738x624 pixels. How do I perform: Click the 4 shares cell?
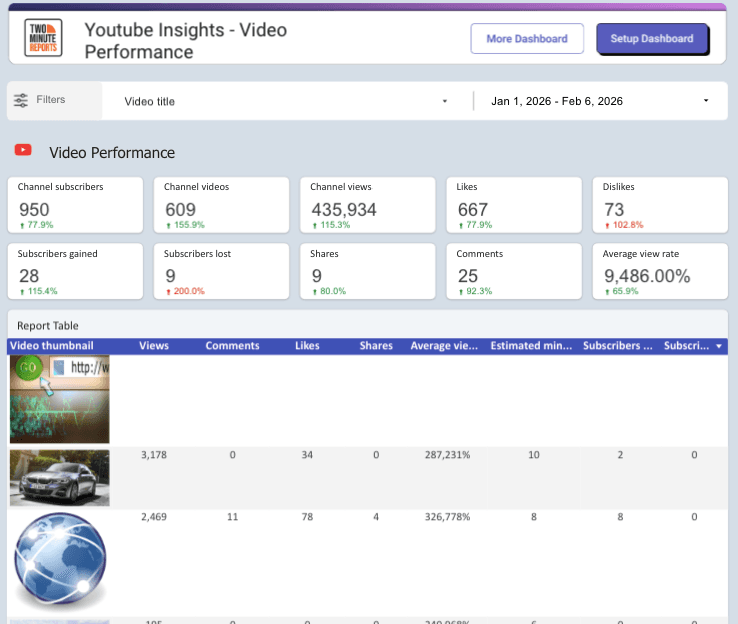[376, 517]
